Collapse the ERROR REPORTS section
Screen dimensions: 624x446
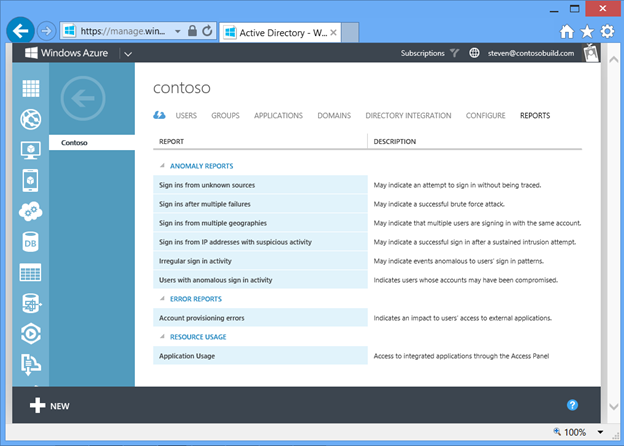(x=162, y=299)
